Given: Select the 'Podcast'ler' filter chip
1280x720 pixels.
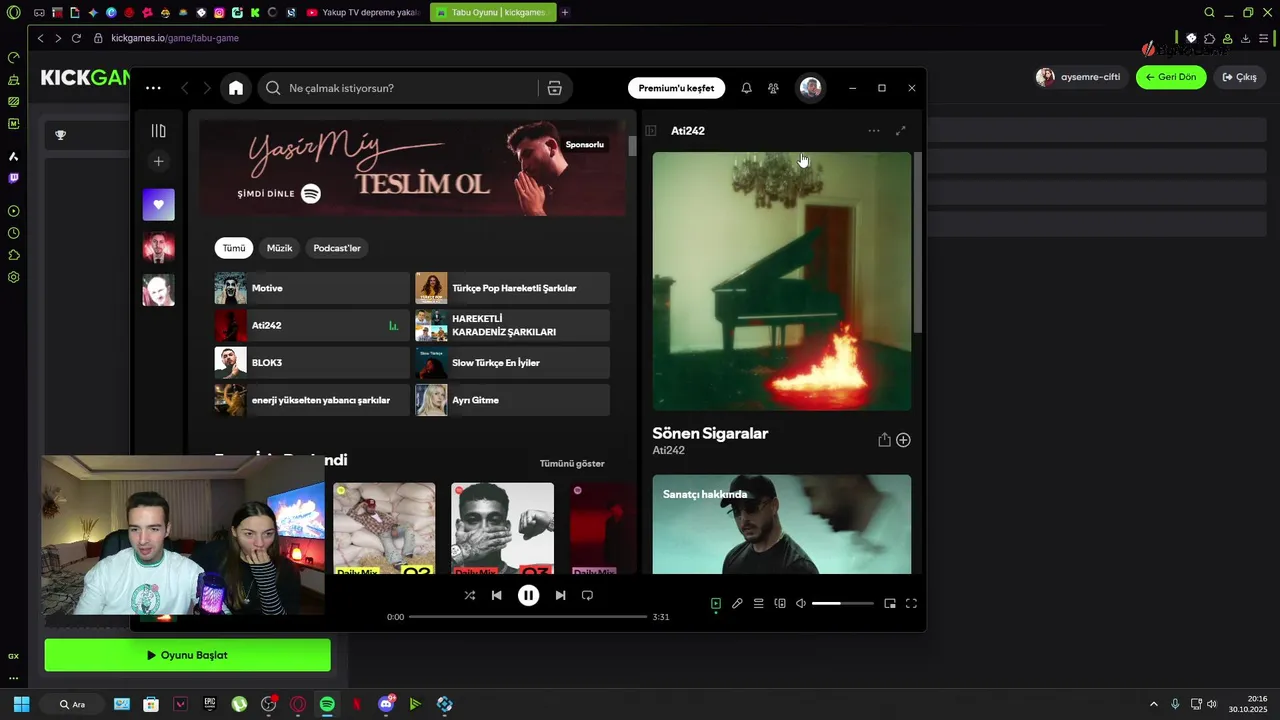Looking at the screenshot, I should click(337, 248).
